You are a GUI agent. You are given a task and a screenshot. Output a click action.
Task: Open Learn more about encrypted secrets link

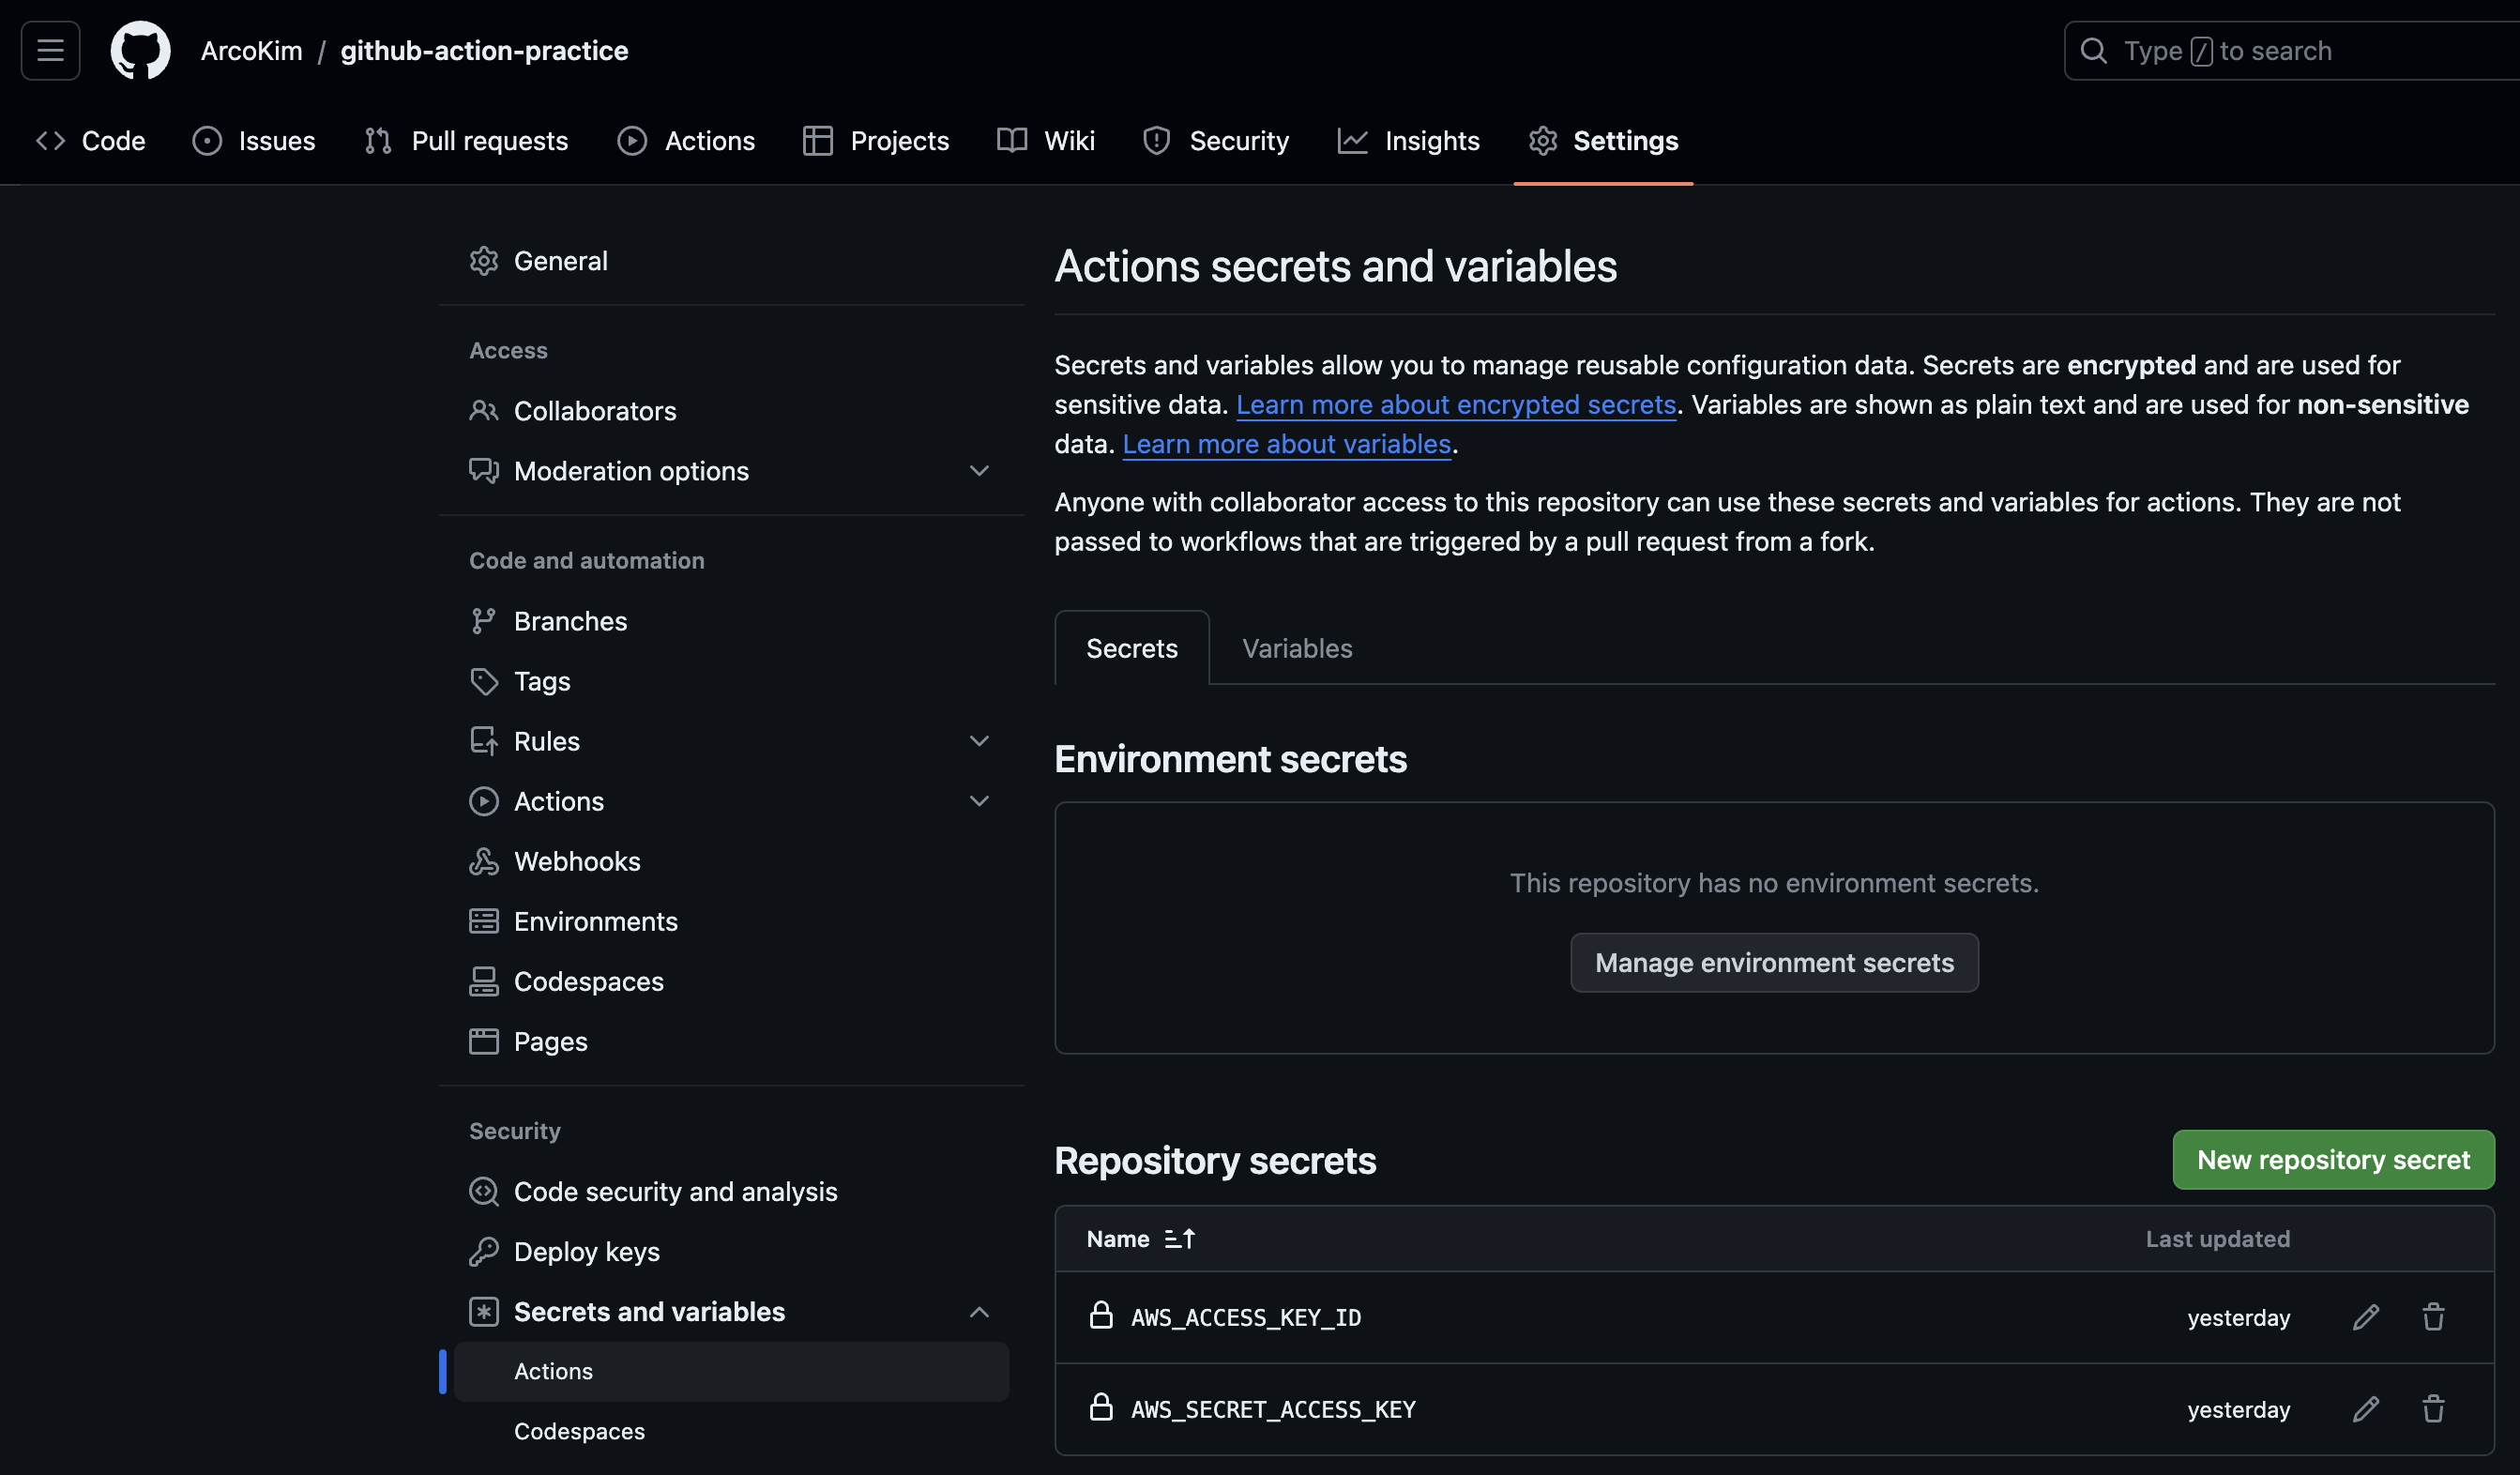tap(1455, 405)
